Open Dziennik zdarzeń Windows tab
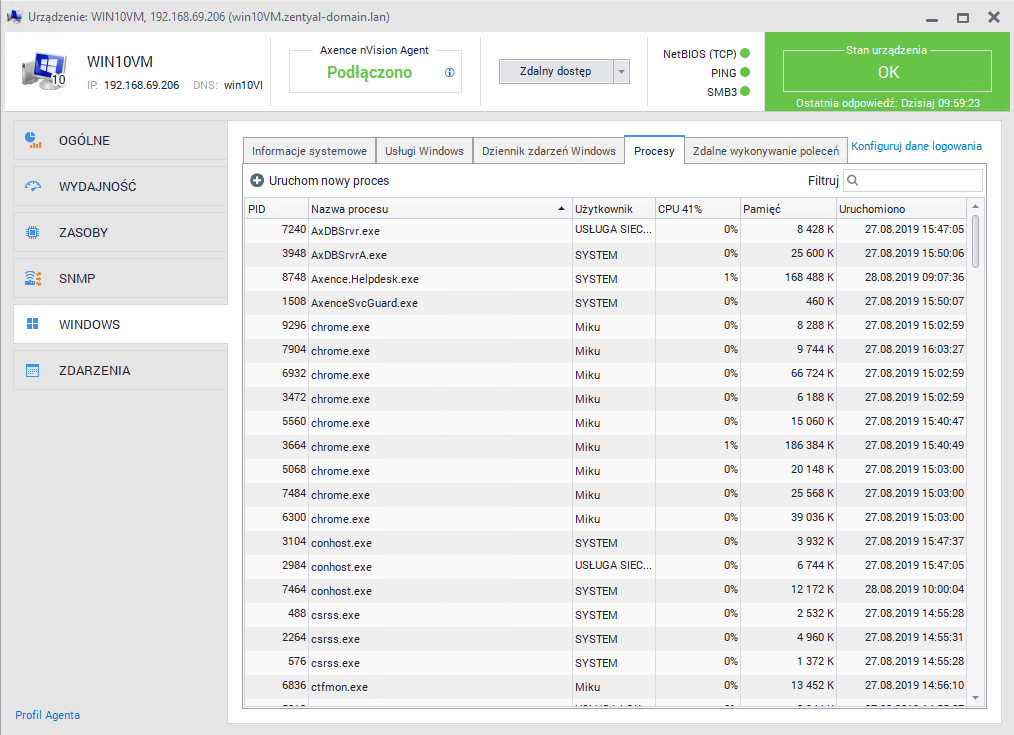 (x=548, y=151)
